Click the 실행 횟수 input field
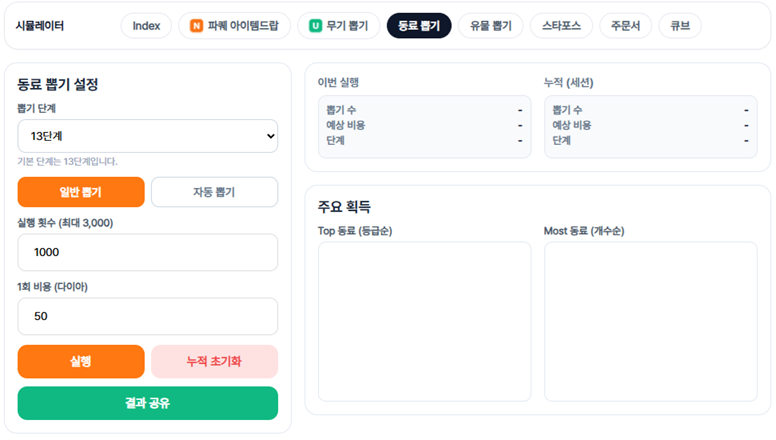The width and height of the screenshot is (776, 440). pyautogui.click(x=147, y=252)
